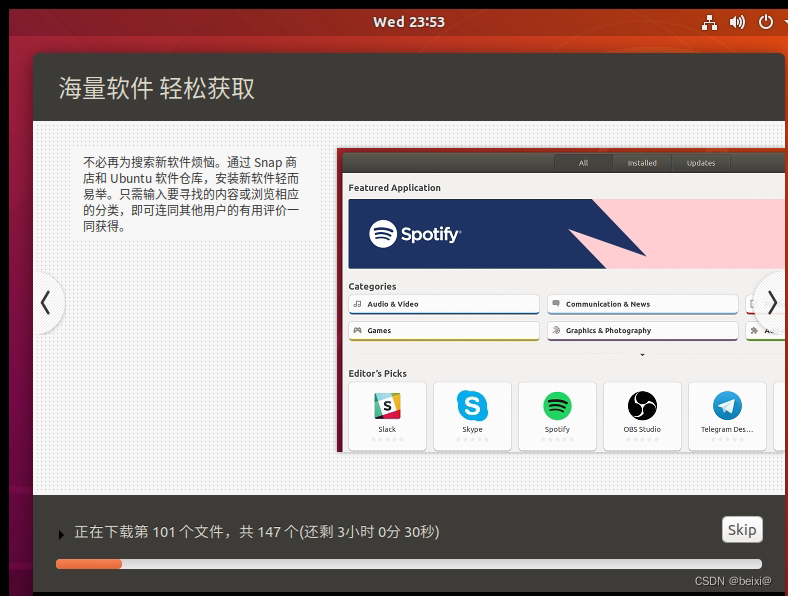
Task: Click the Spotify icon in Editor's Picks
Action: pos(557,406)
